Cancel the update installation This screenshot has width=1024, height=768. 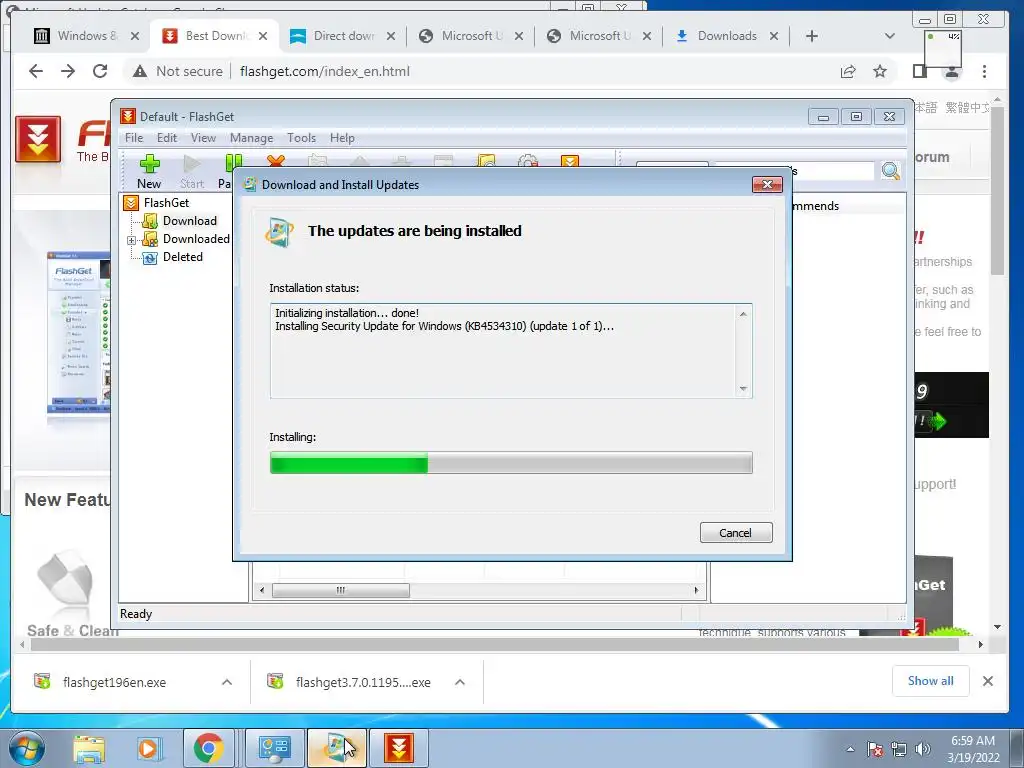point(736,533)
